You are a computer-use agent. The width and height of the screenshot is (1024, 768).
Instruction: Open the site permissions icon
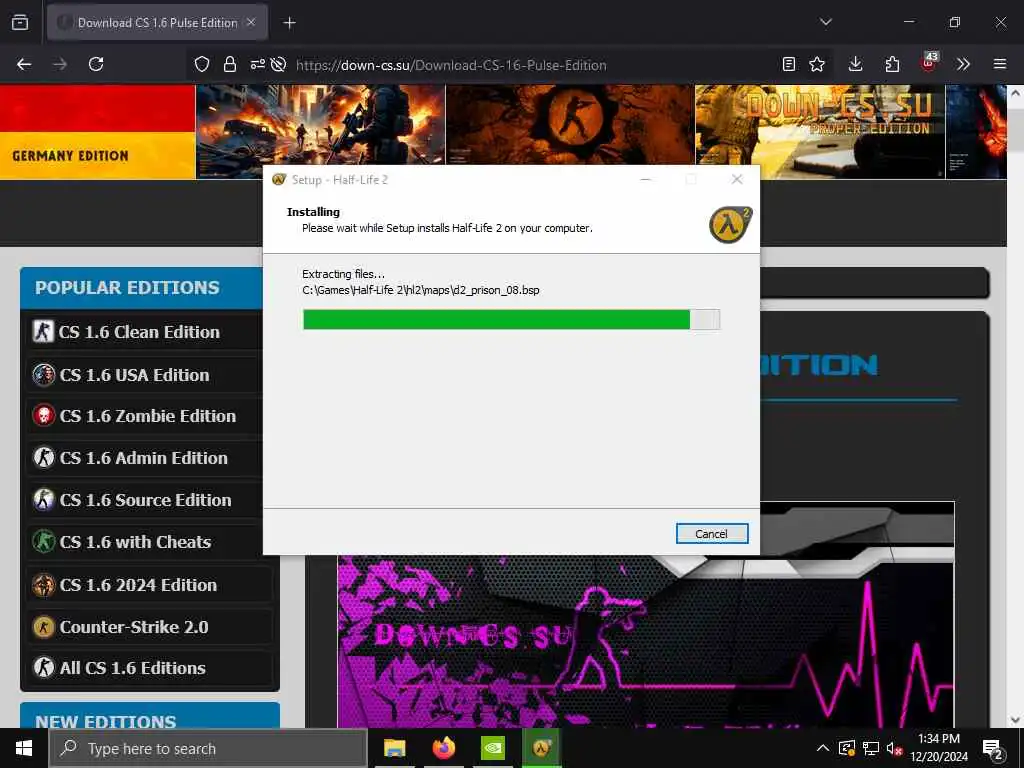click(x=257, y=64)
